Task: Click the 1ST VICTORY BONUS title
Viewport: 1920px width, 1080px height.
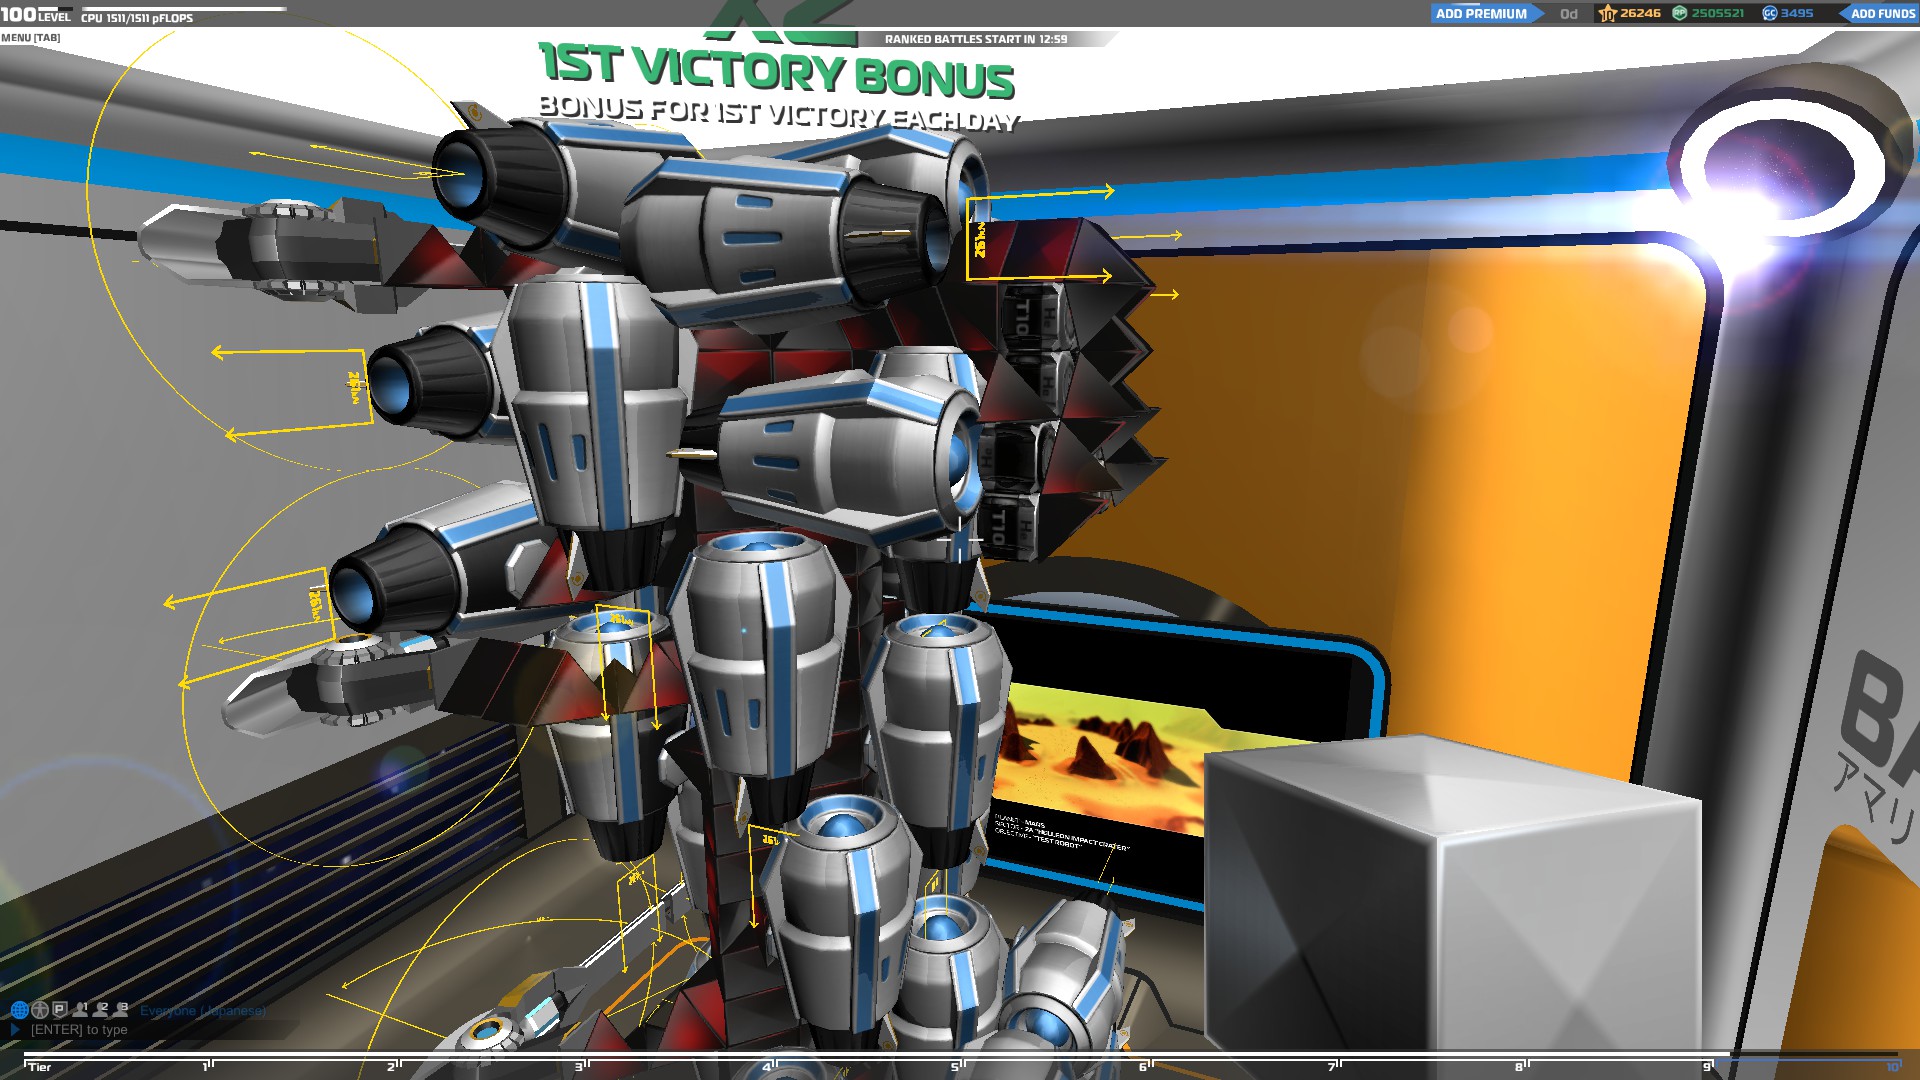Action: [x=777, y=70]
